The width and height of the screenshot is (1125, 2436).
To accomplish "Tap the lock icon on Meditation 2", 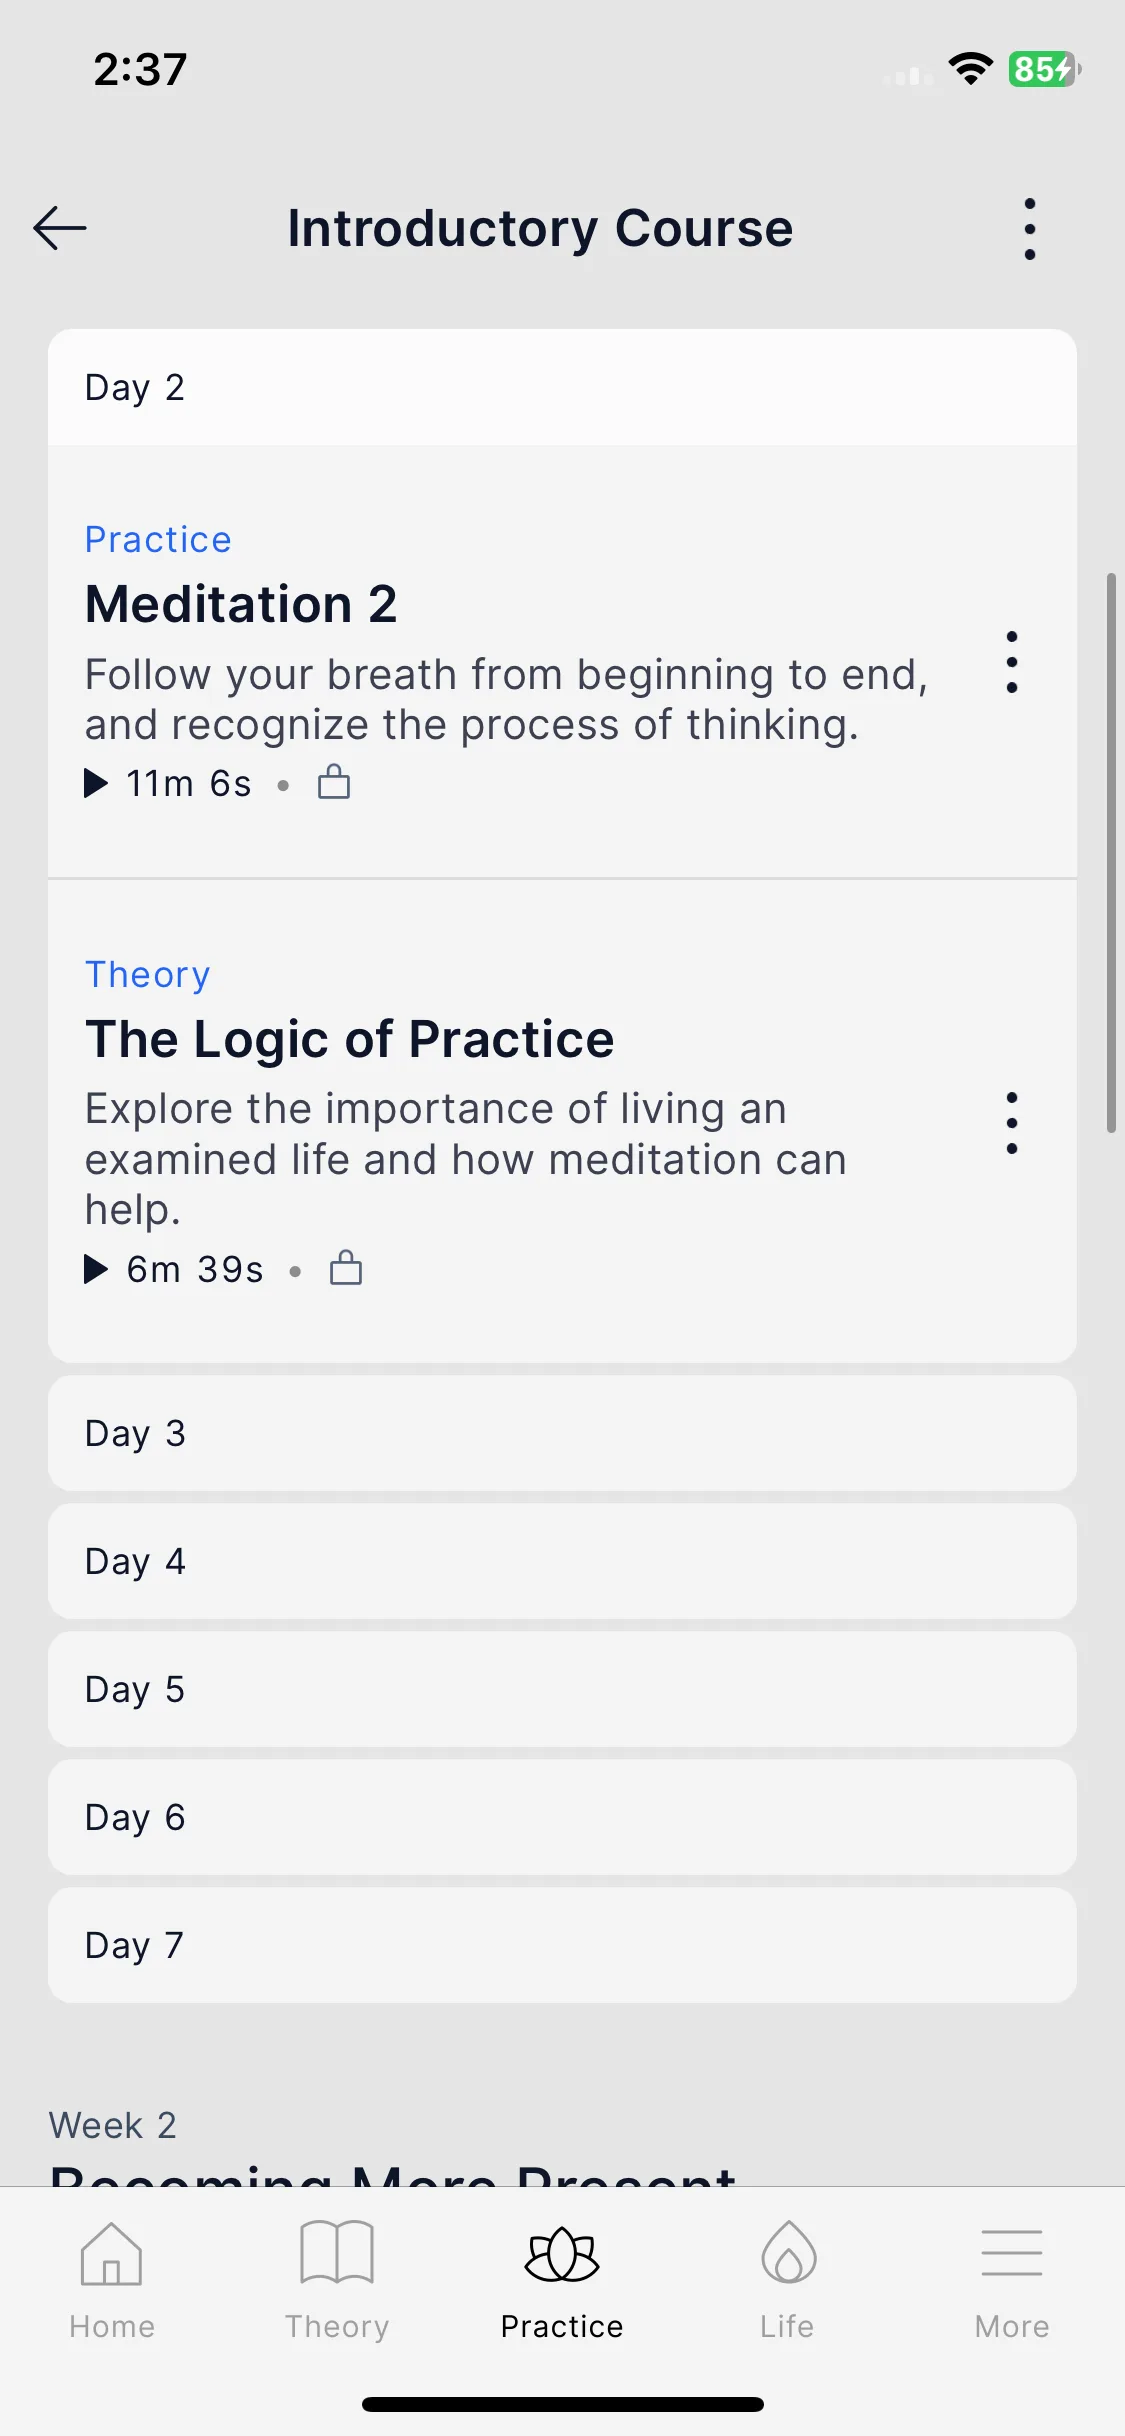I will click(x=334, y=782).
